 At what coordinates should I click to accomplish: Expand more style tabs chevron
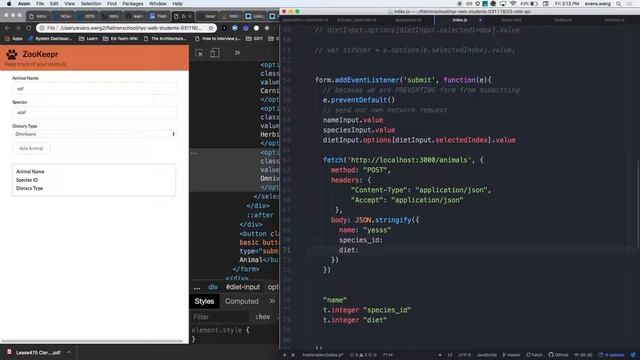tap(272, 301)
